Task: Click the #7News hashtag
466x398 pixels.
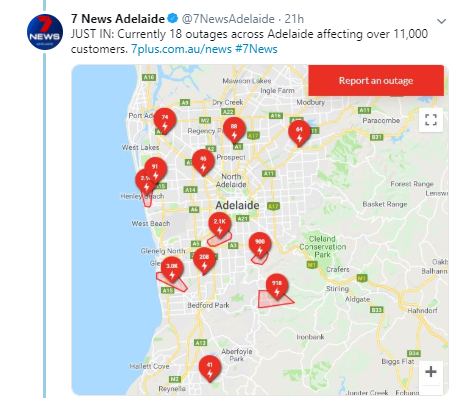Action: pos(256,49)
